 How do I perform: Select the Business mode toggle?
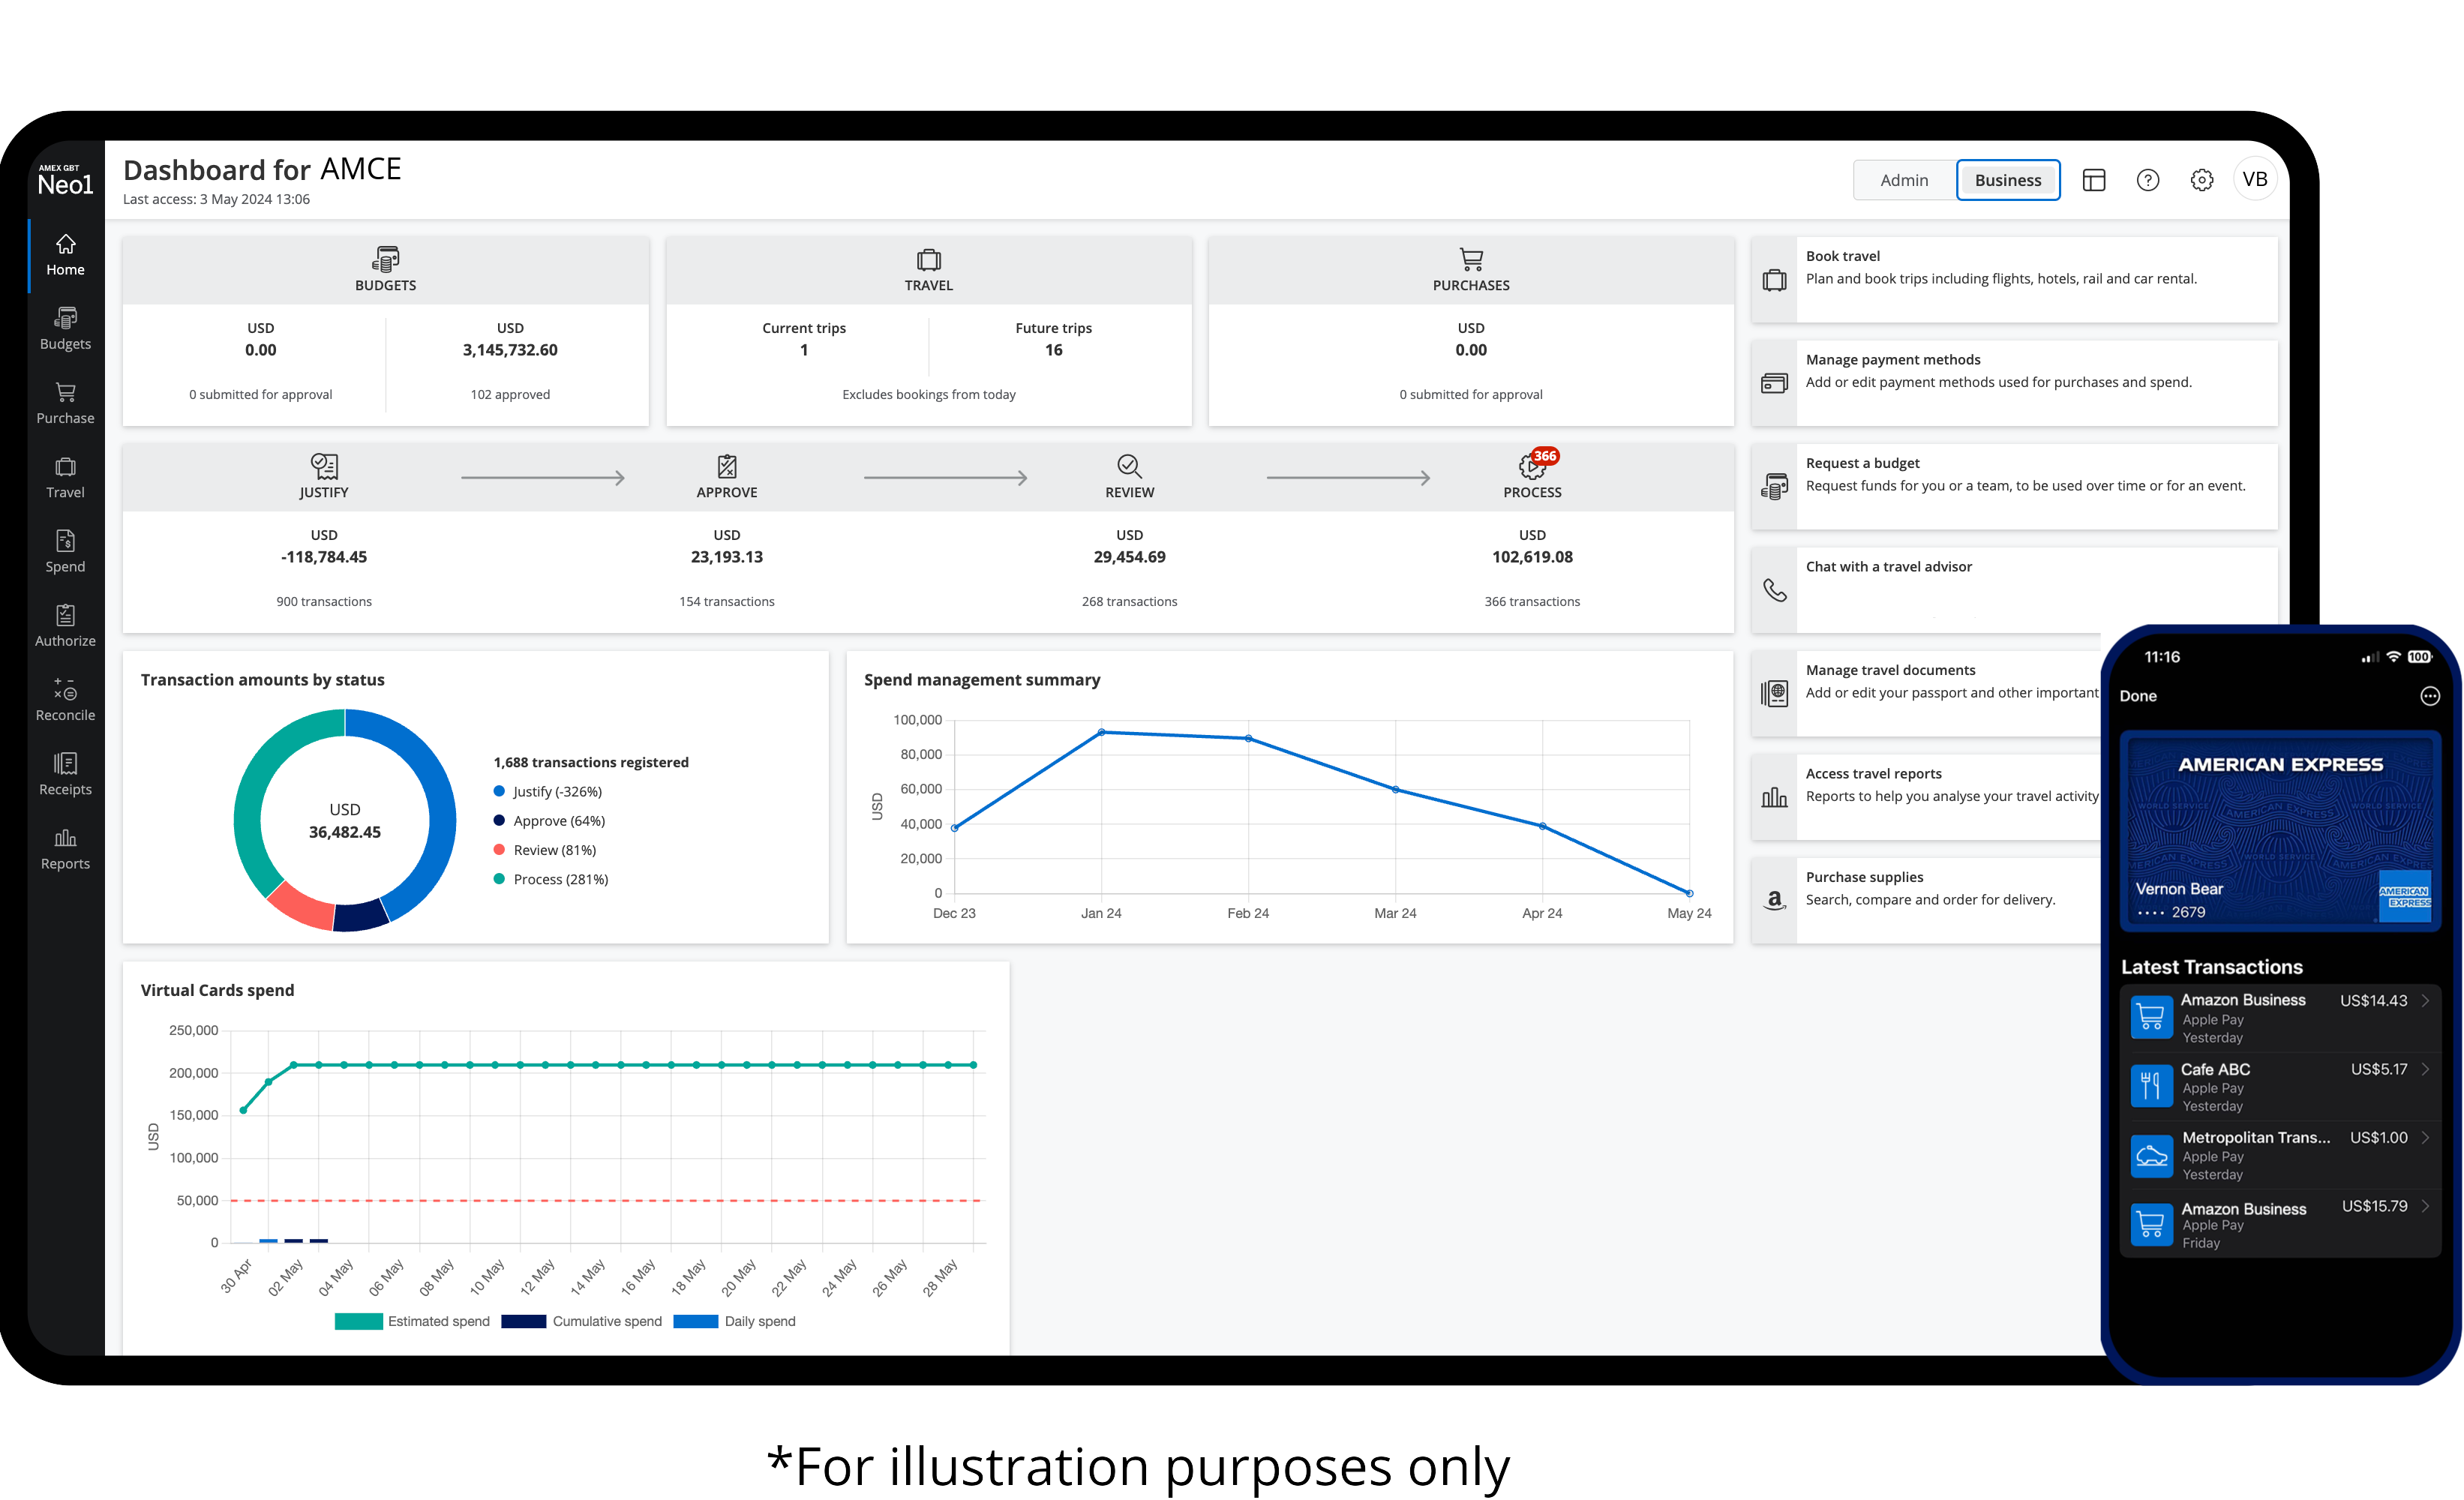coord(2007,180)
